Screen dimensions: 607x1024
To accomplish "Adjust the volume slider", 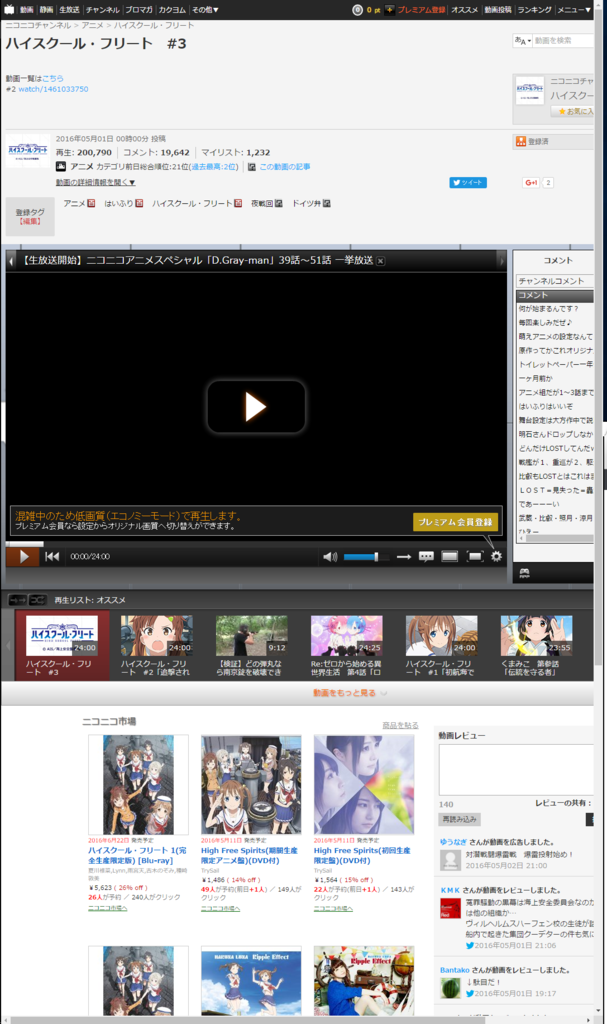I will coord(366,556).
